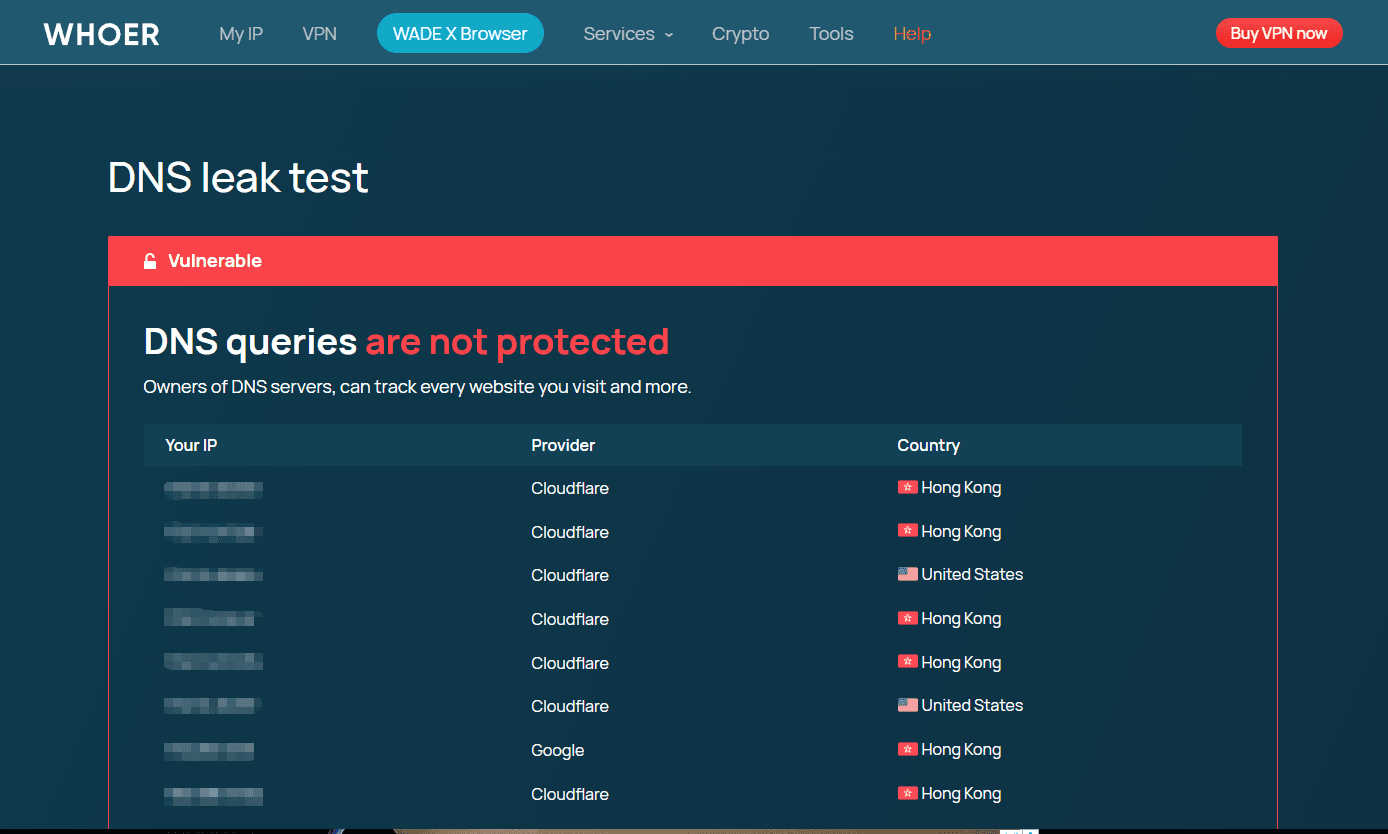The width and height of the screenshot is (1388, 834).
Task: Select Tools in the navigation bar
Action: point(831,34)
